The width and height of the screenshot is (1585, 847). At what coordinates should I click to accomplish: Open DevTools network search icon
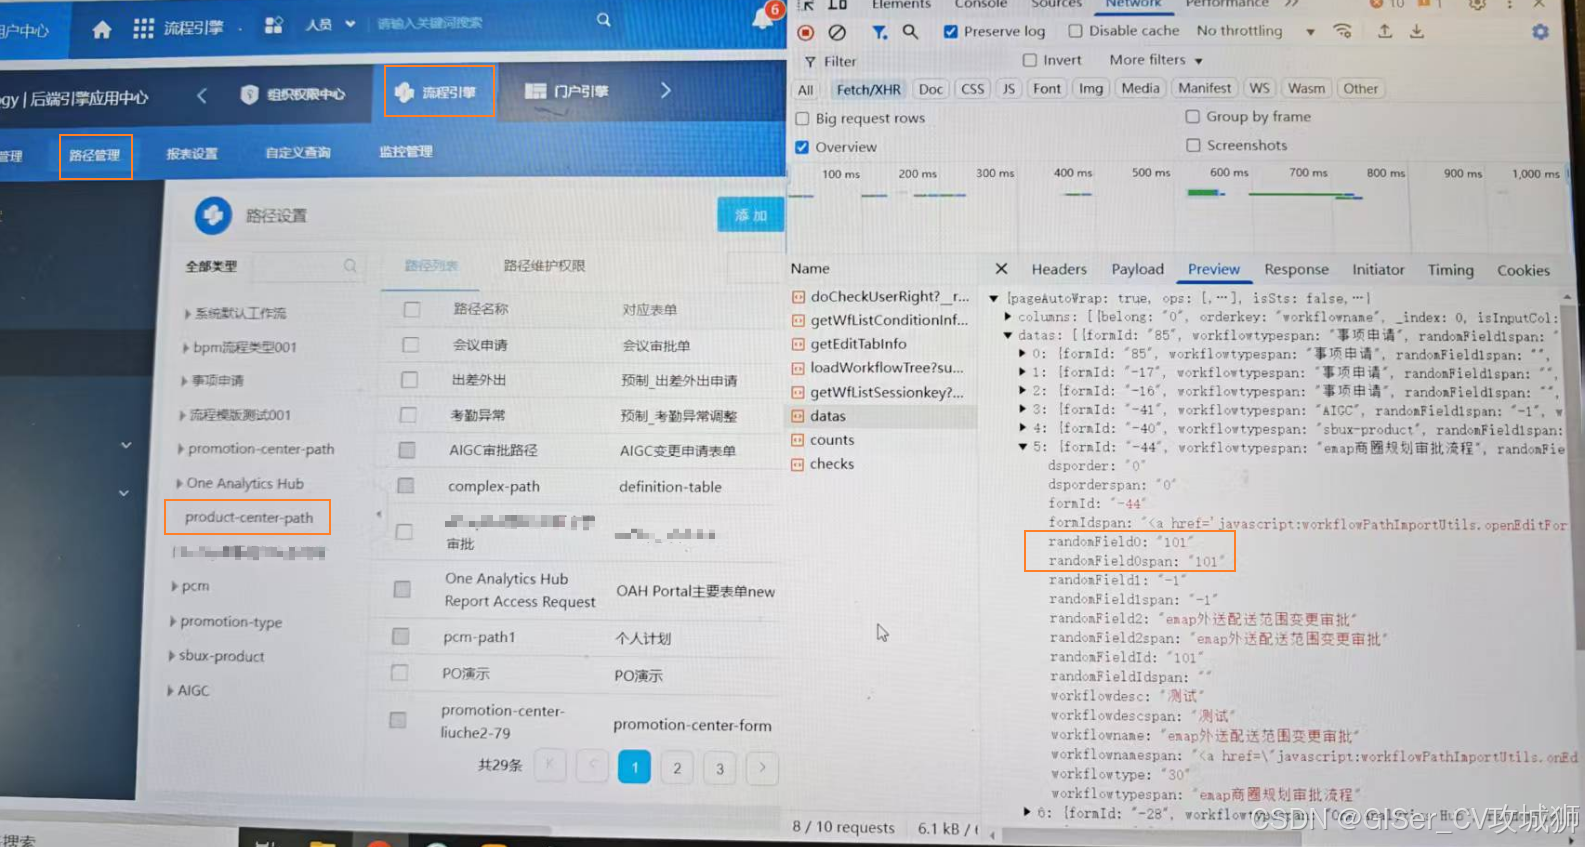(910, 32)
